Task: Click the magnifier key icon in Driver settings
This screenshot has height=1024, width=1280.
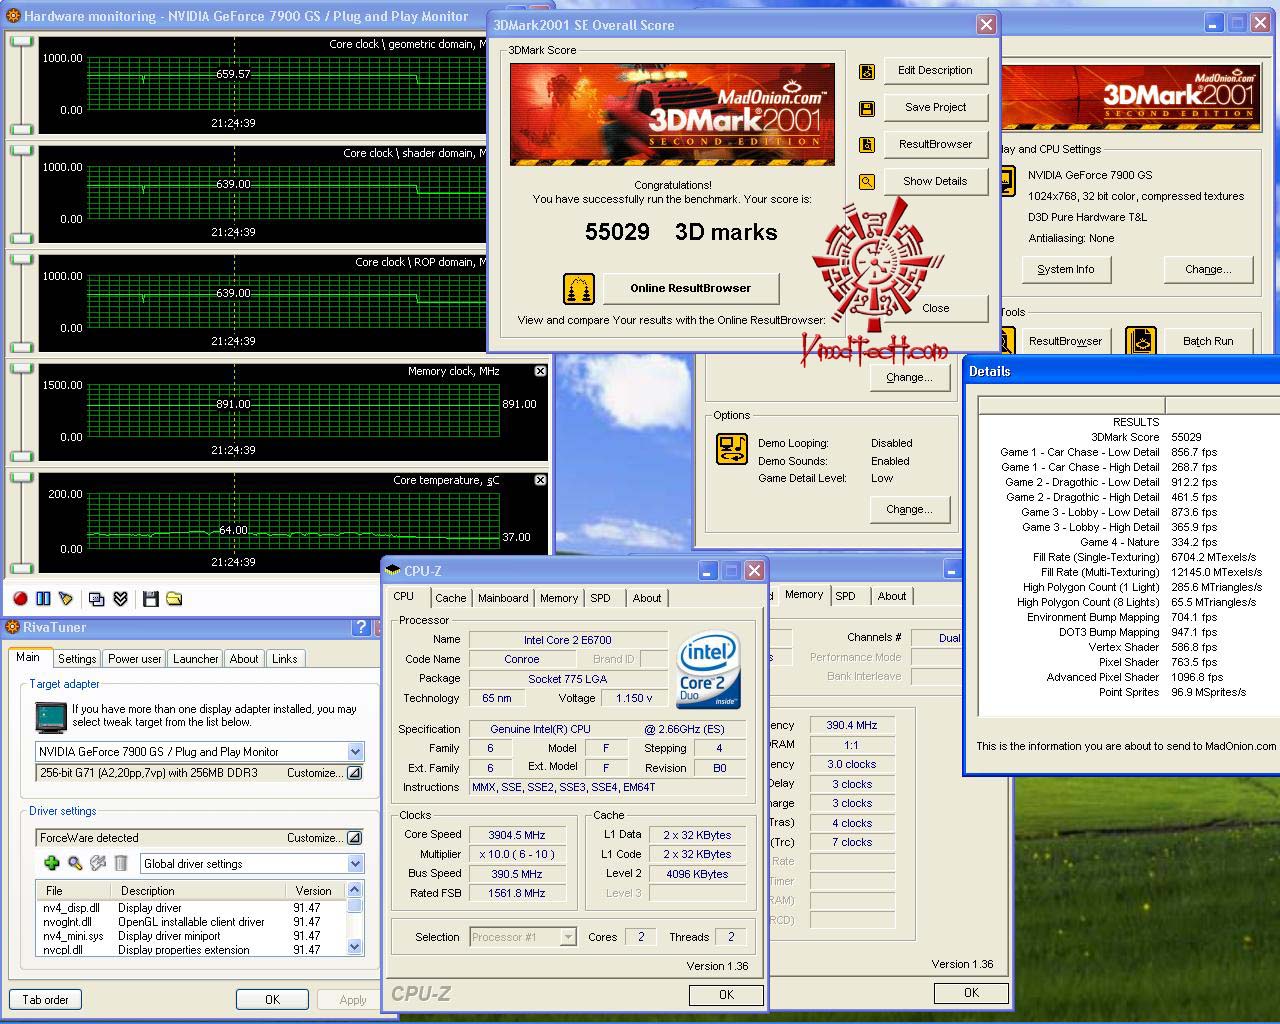Action: (75, 863)
